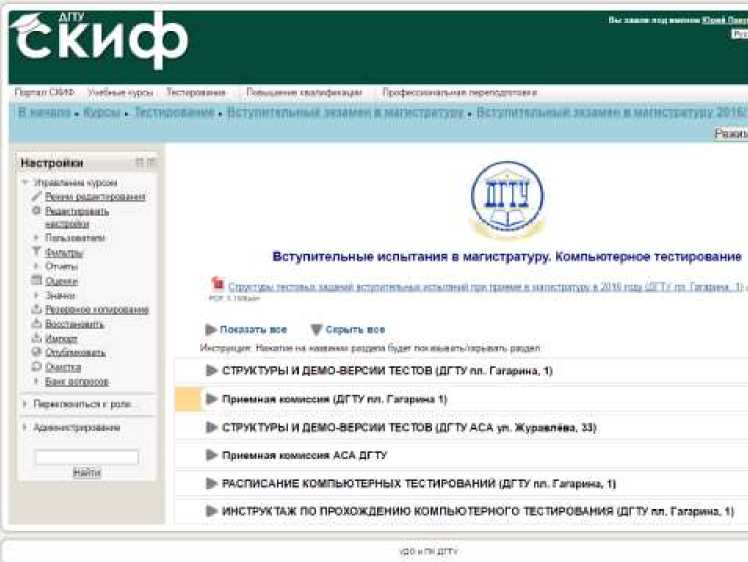This screenshot has height=562, width=748.
Task: Click the Показать все link
Action: pos(253,329)
